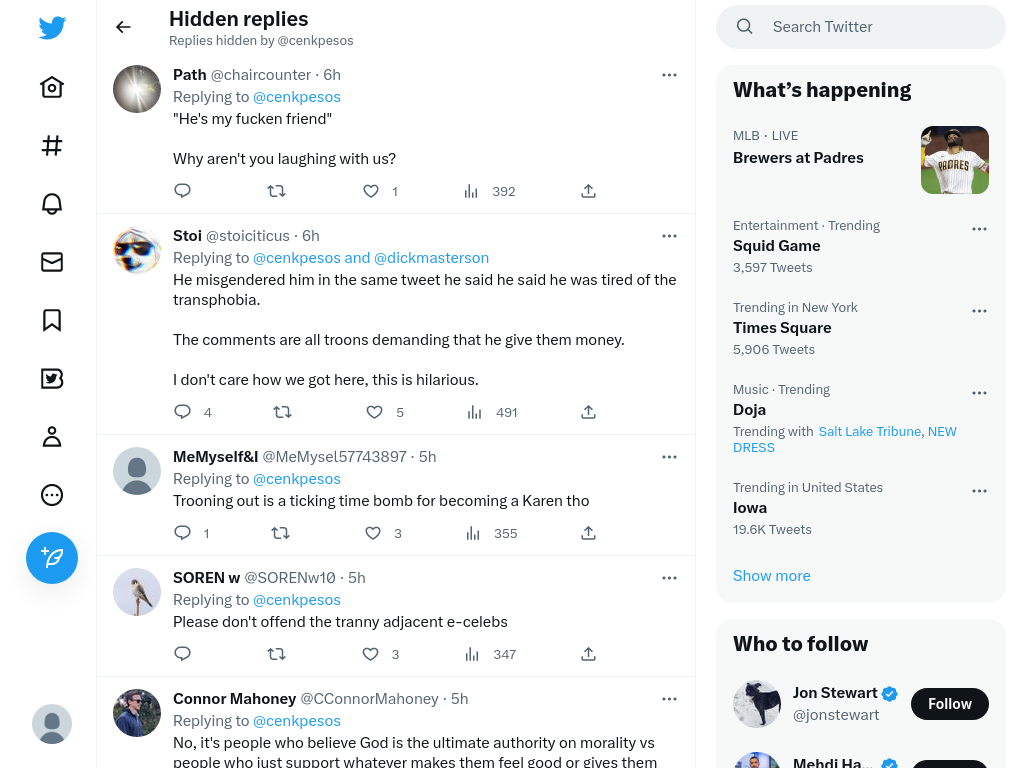Image resolution: width=1024 pixels, height=768 pixels.
Task: Open Explore via the hashtag icon
Action: click(52, 145)
